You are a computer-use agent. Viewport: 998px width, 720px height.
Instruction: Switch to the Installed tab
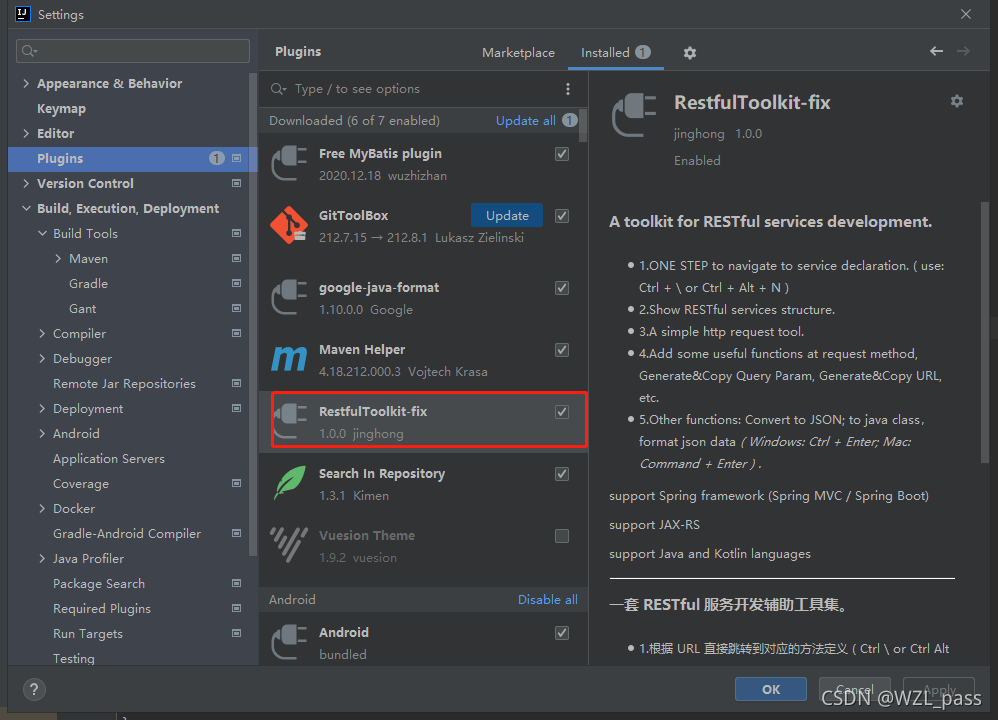615,53
